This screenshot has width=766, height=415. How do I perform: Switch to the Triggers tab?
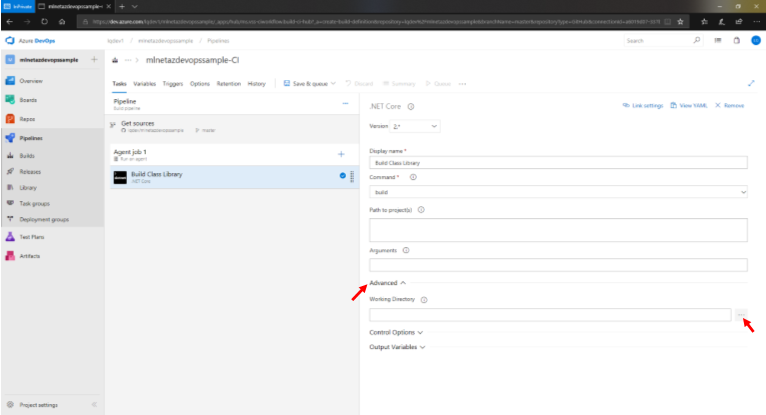click(172, 84)
